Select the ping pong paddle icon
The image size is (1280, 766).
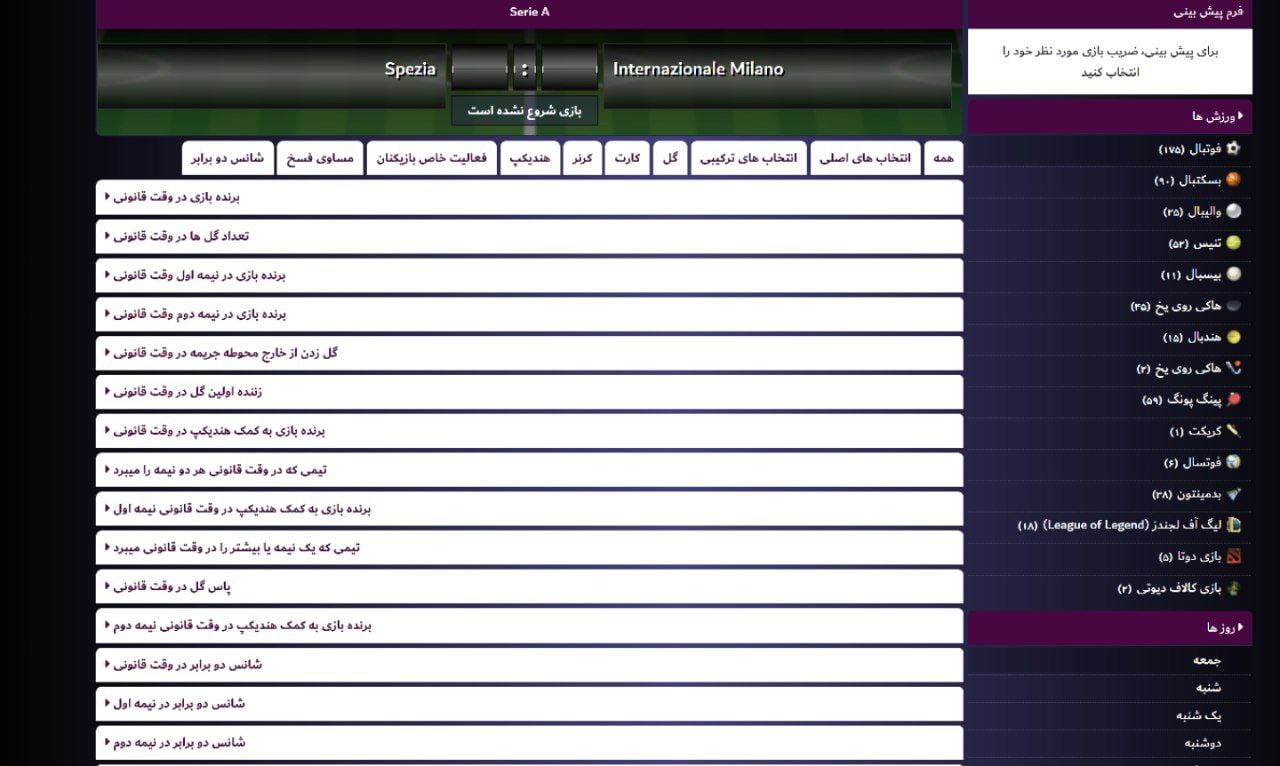1233,399
